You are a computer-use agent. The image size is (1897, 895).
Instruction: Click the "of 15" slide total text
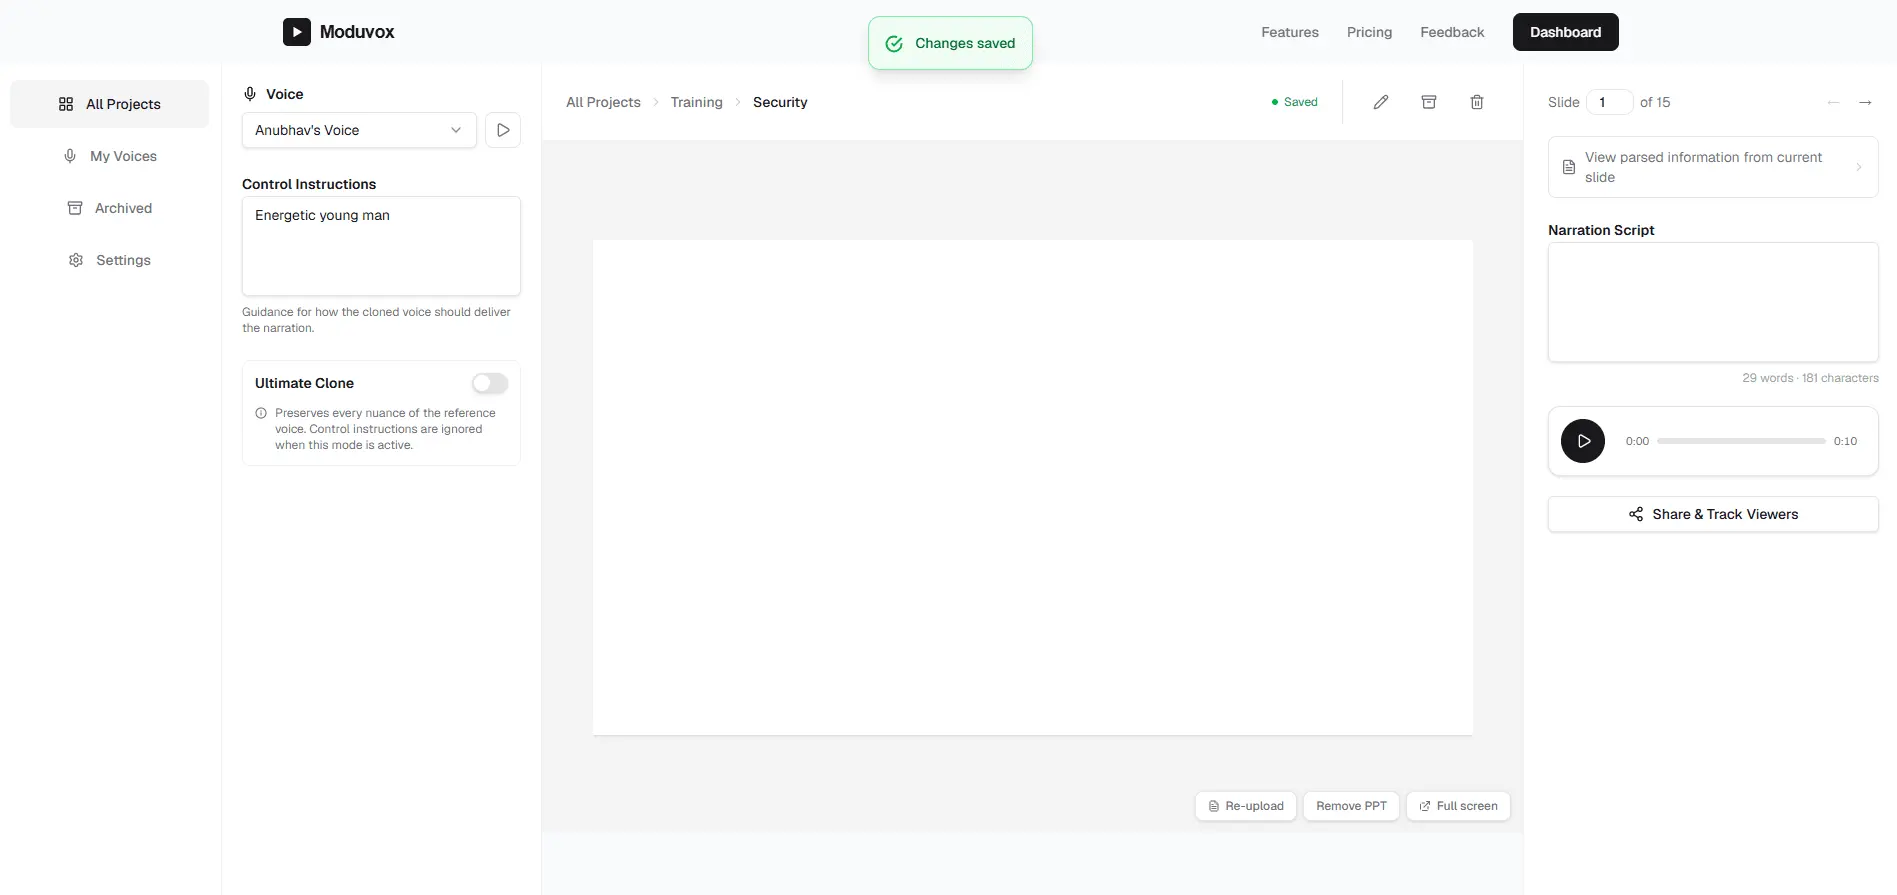tap(1655, 102)
